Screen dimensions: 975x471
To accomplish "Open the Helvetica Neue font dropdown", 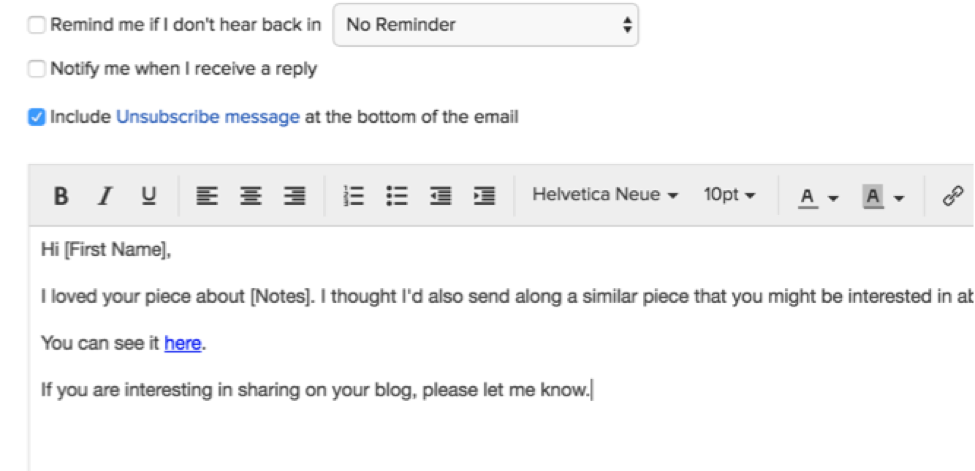I will click(605, 195).
